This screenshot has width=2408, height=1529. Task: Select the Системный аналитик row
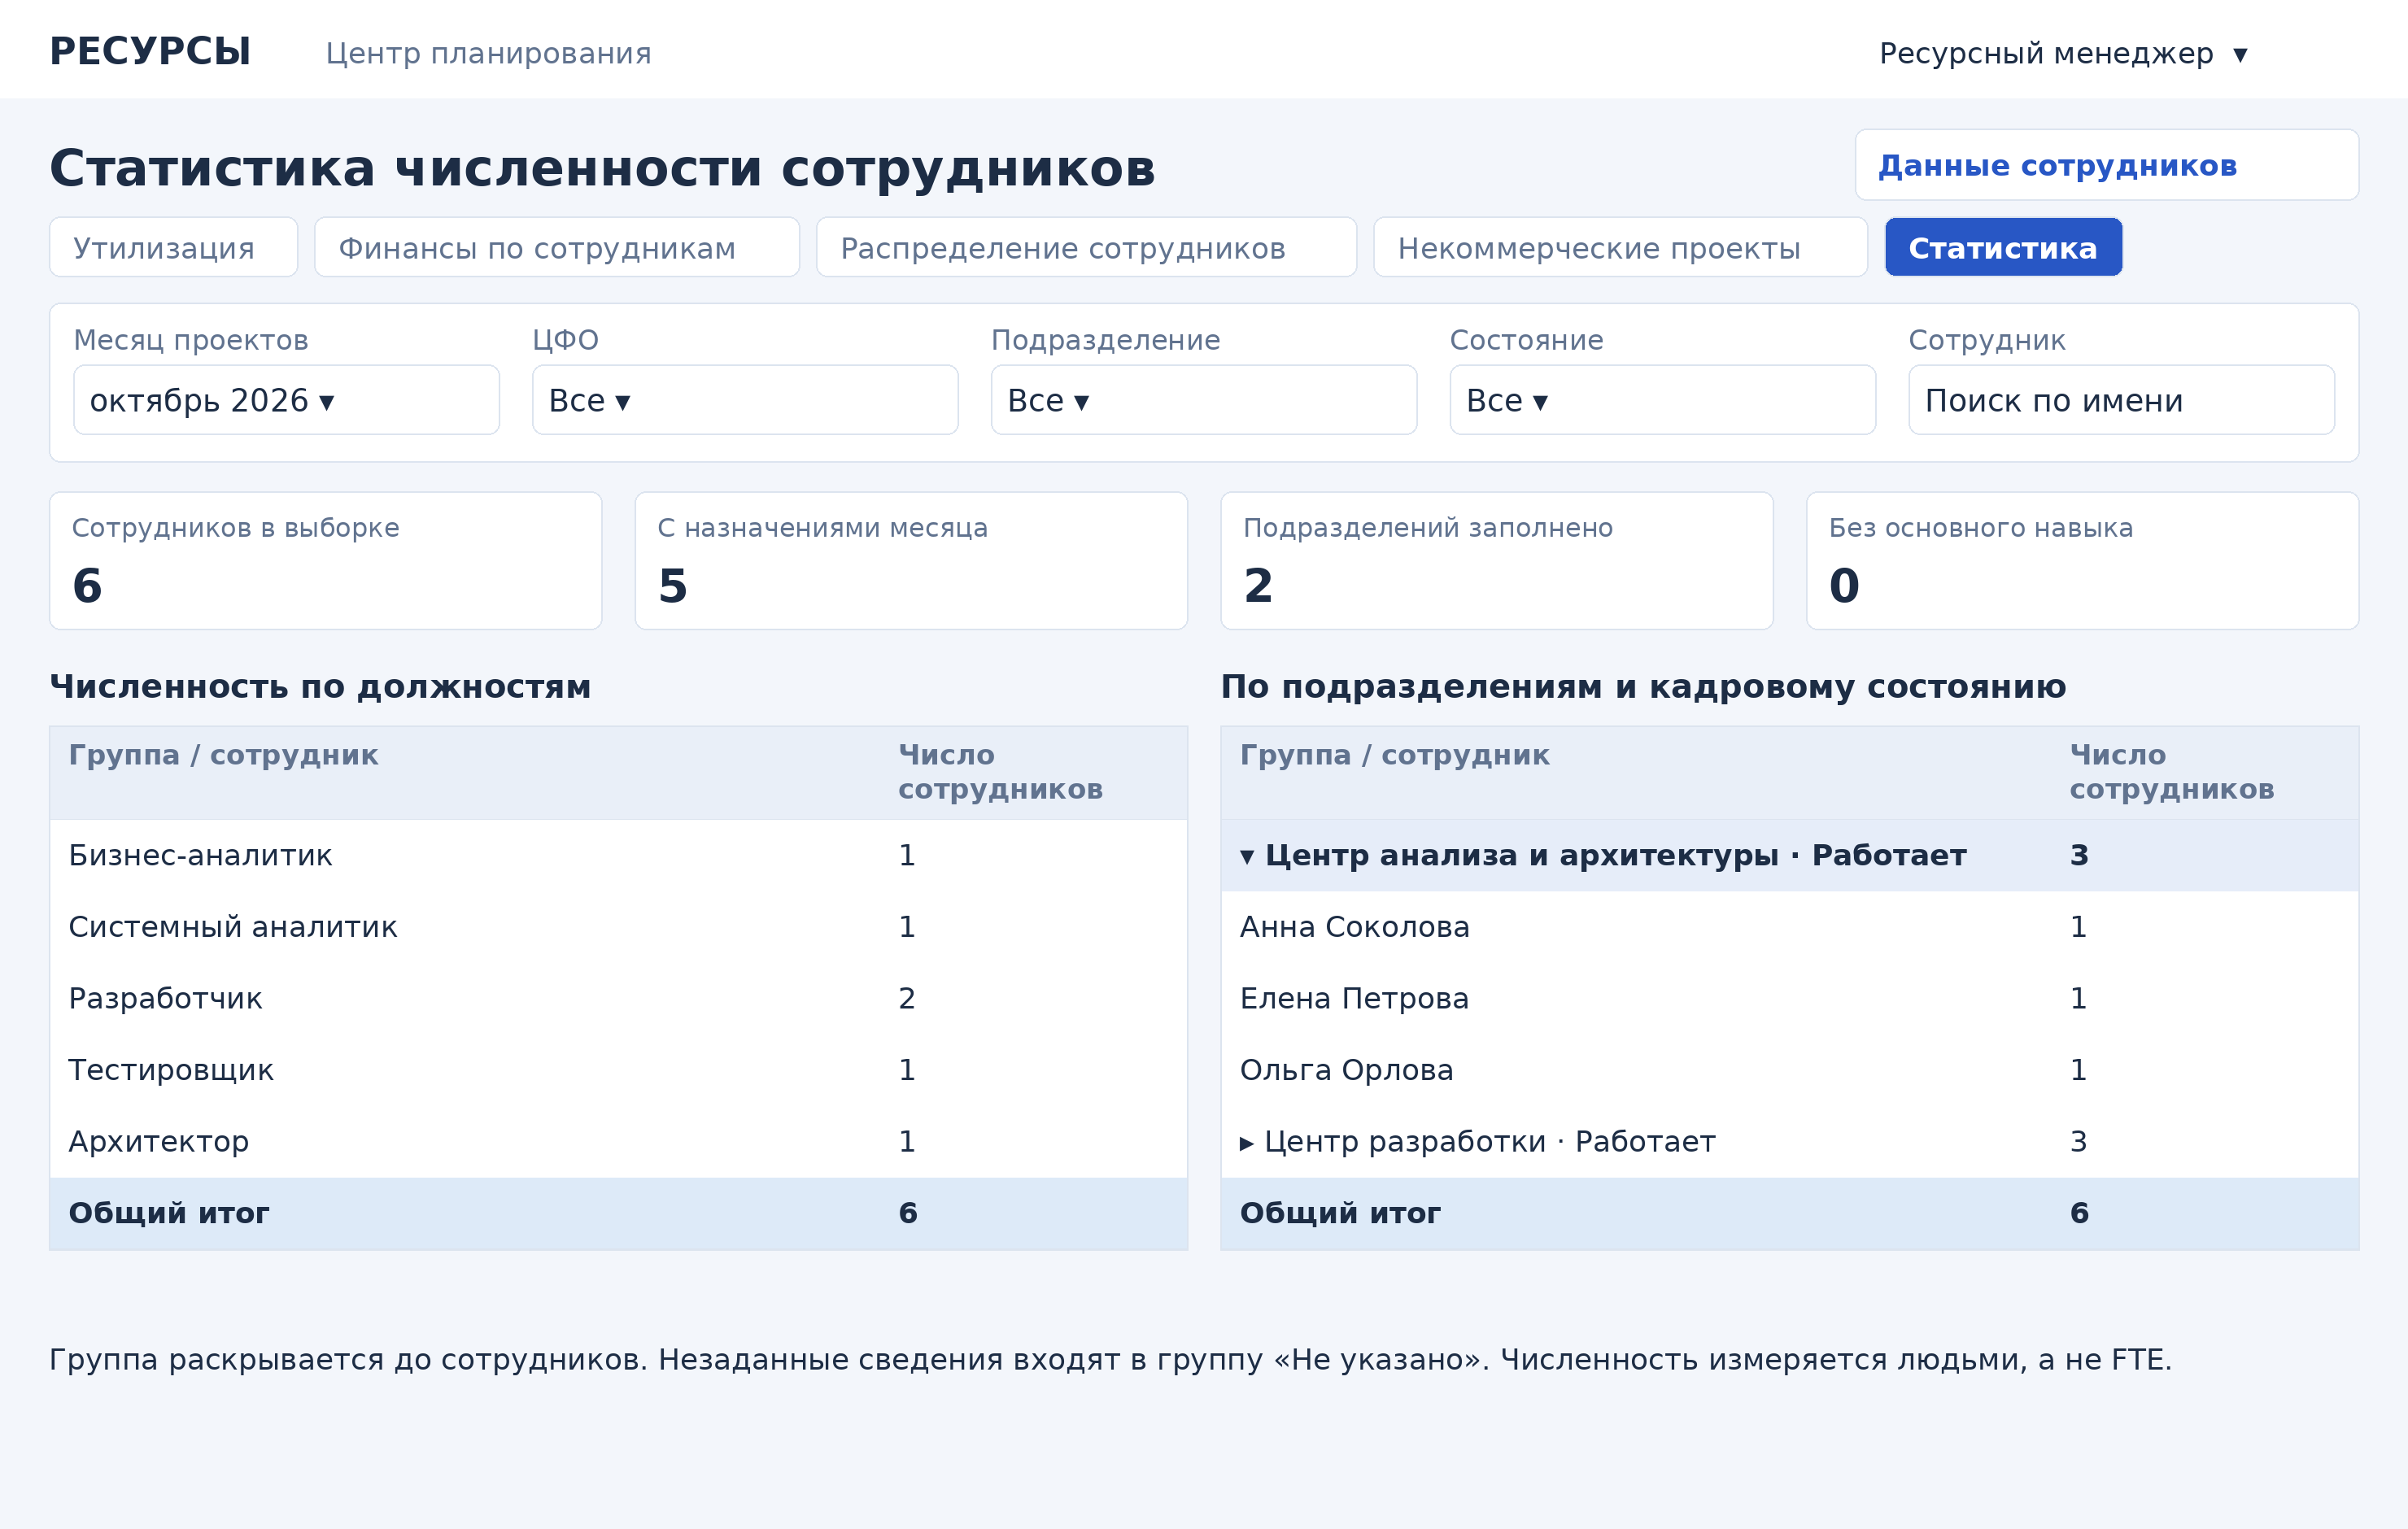[x=618, y=927]
